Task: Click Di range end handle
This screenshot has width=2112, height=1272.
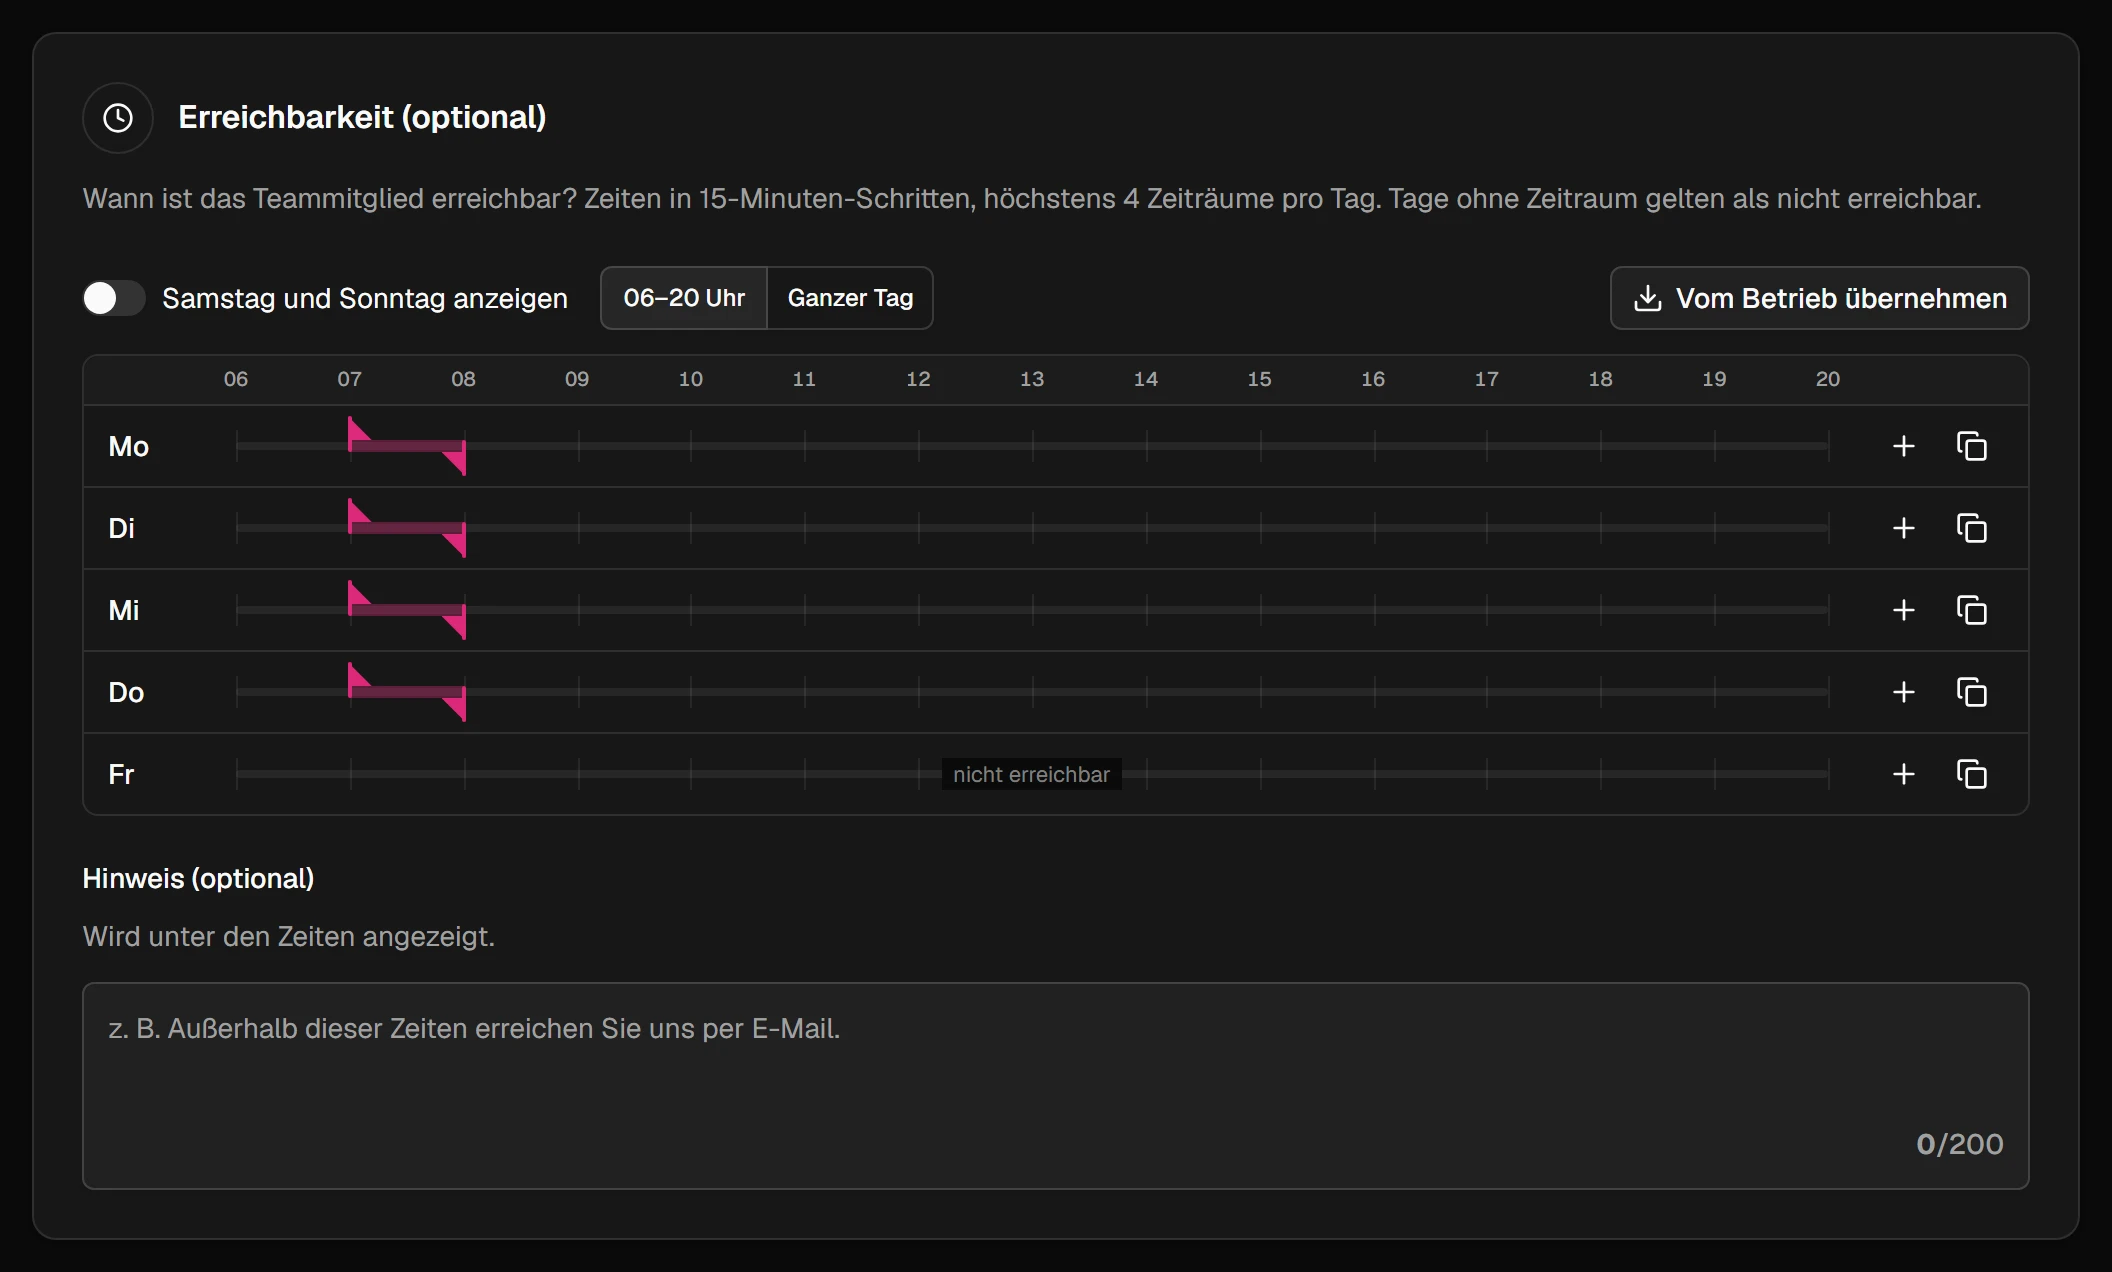Action: pos(456,542)
